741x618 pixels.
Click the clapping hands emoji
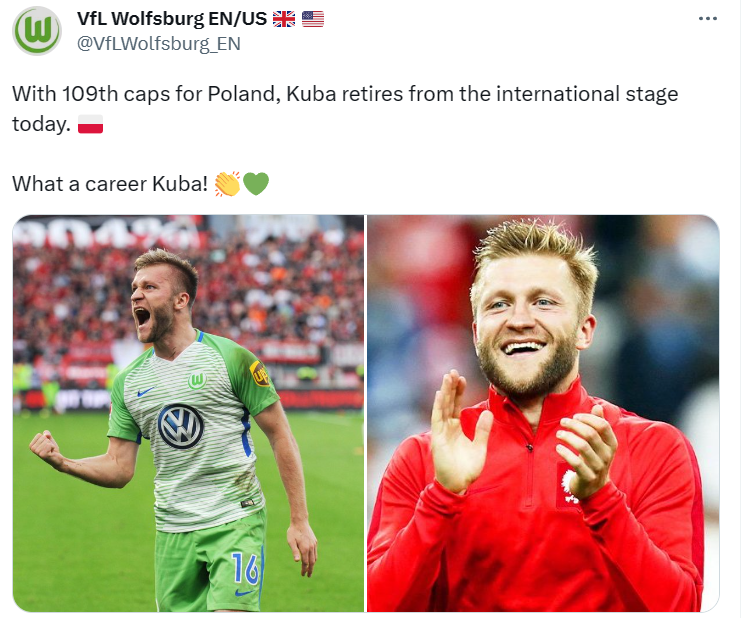(227, 184)
